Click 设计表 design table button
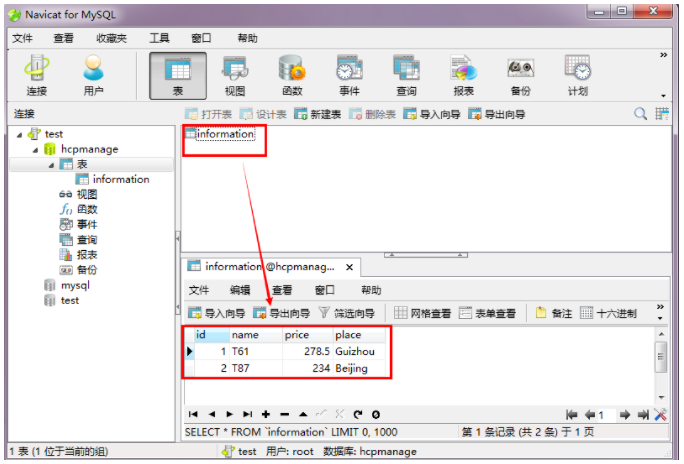The width and height of the screenshot is (684, 464). [x=263, y=114]
